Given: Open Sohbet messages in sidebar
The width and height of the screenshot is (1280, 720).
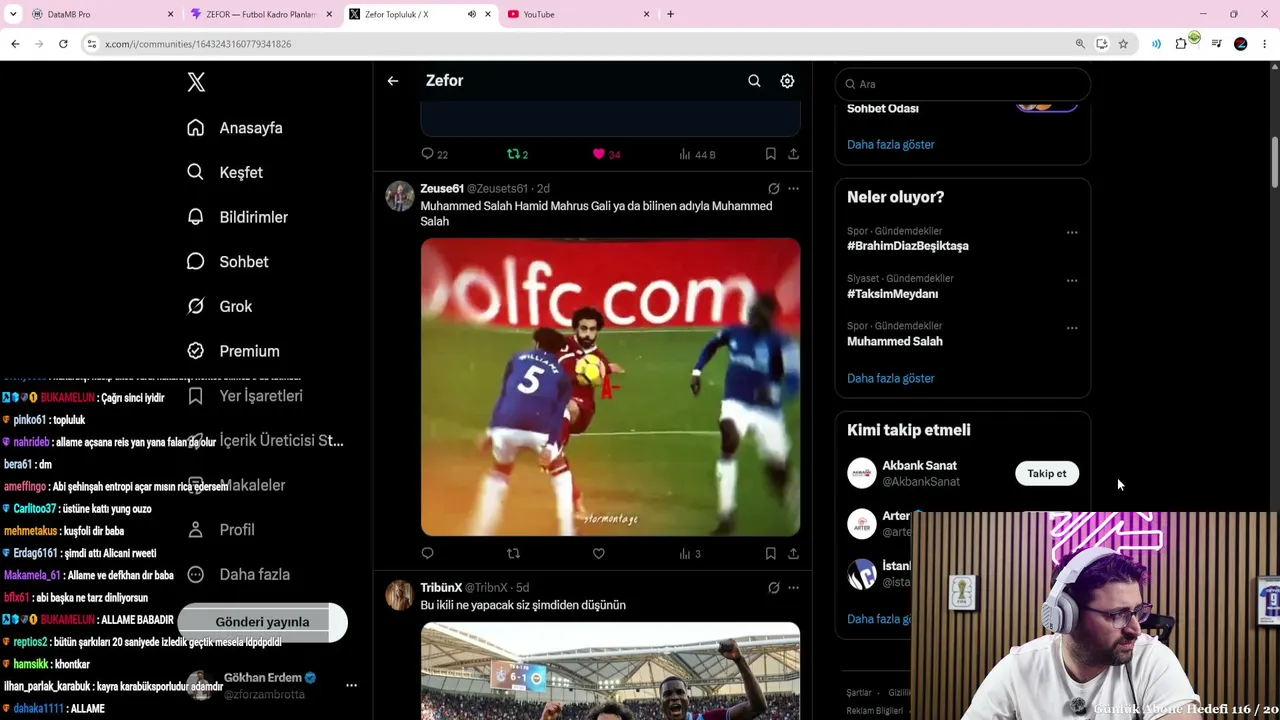Looking at the screenshot, I should [227, 262].
